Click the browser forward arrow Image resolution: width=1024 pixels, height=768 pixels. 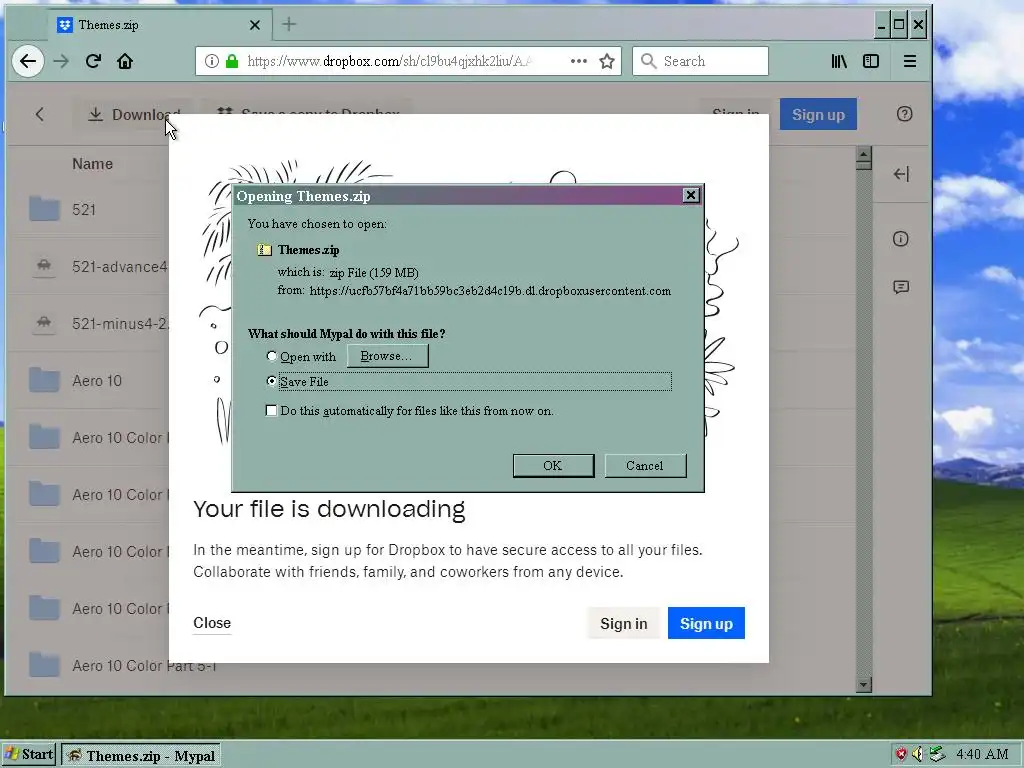click(61, 61)
